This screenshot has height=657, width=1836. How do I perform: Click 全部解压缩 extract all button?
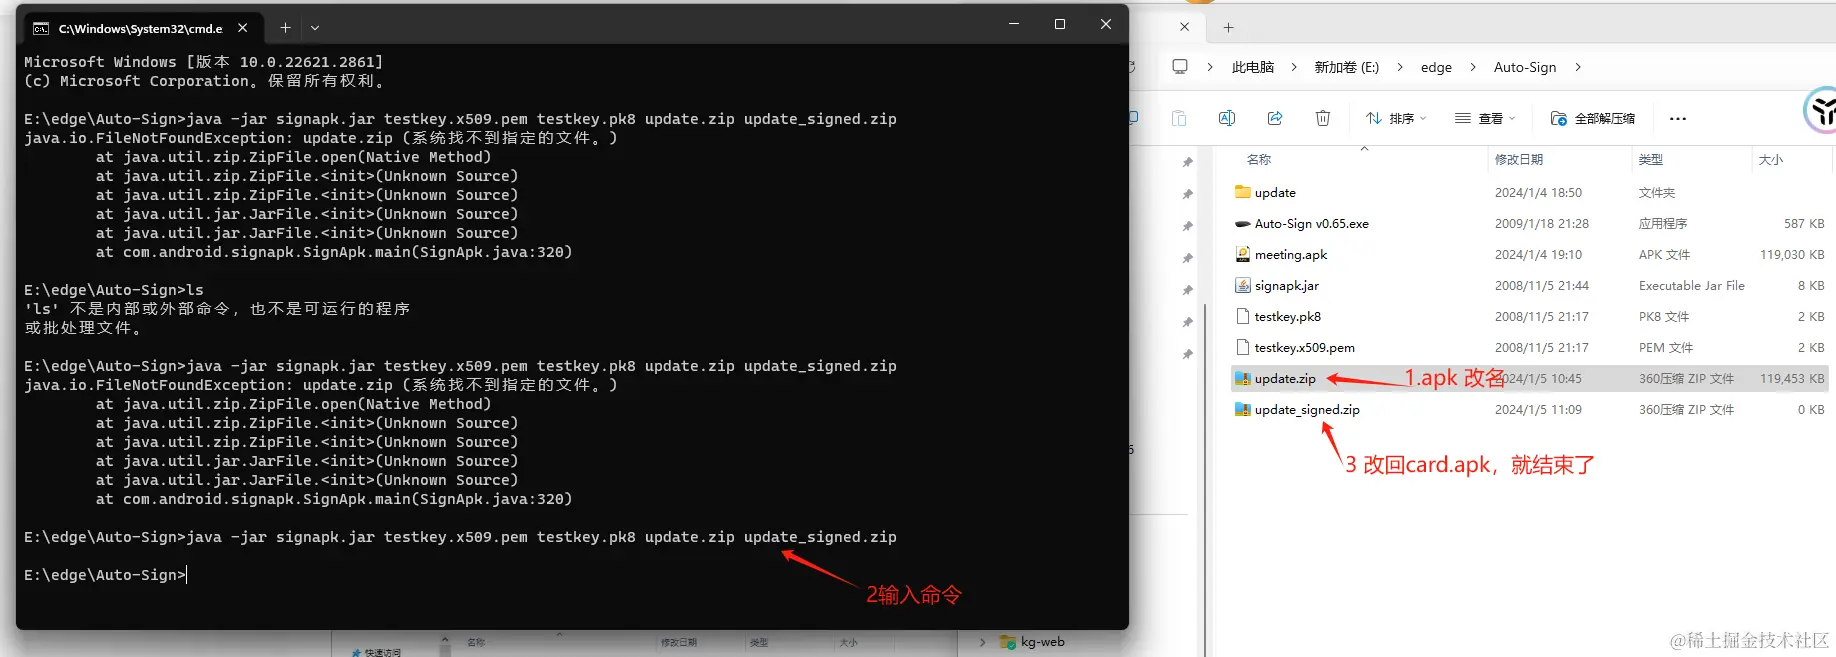[x=1593, y=118]
